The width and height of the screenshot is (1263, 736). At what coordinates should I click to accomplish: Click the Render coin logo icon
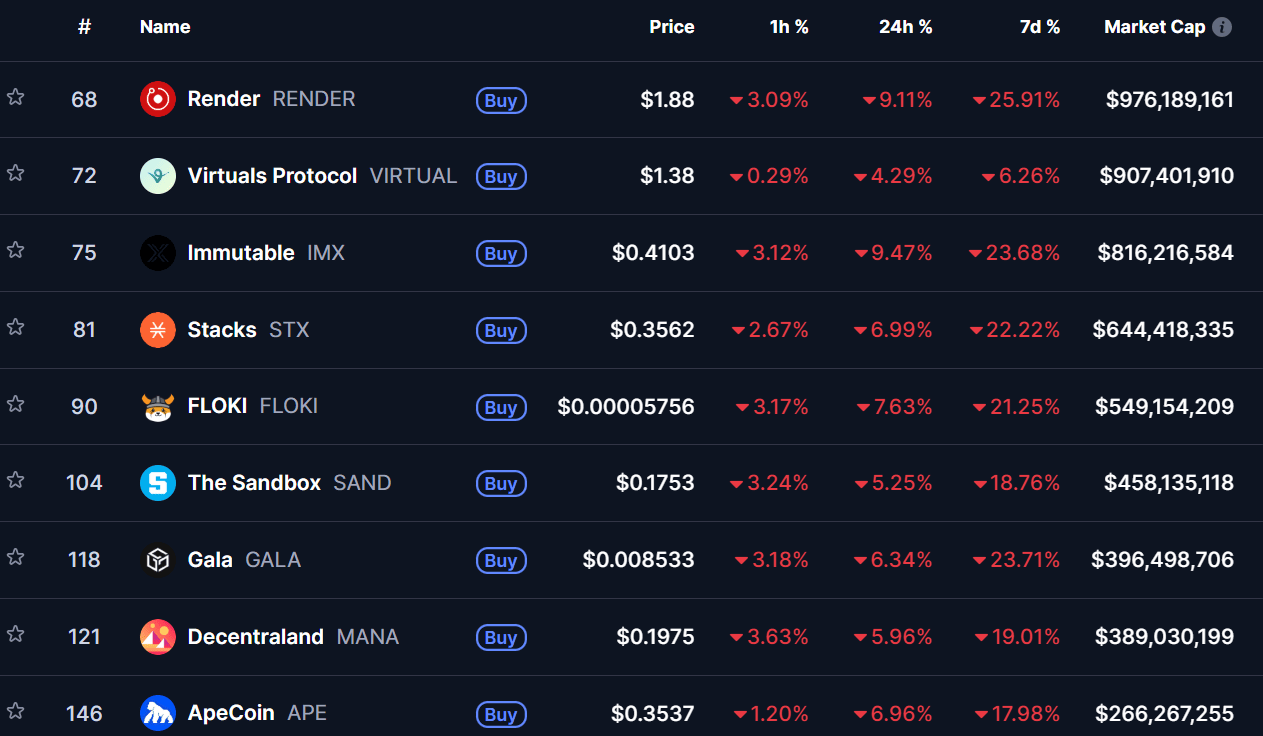coord(158,99)
